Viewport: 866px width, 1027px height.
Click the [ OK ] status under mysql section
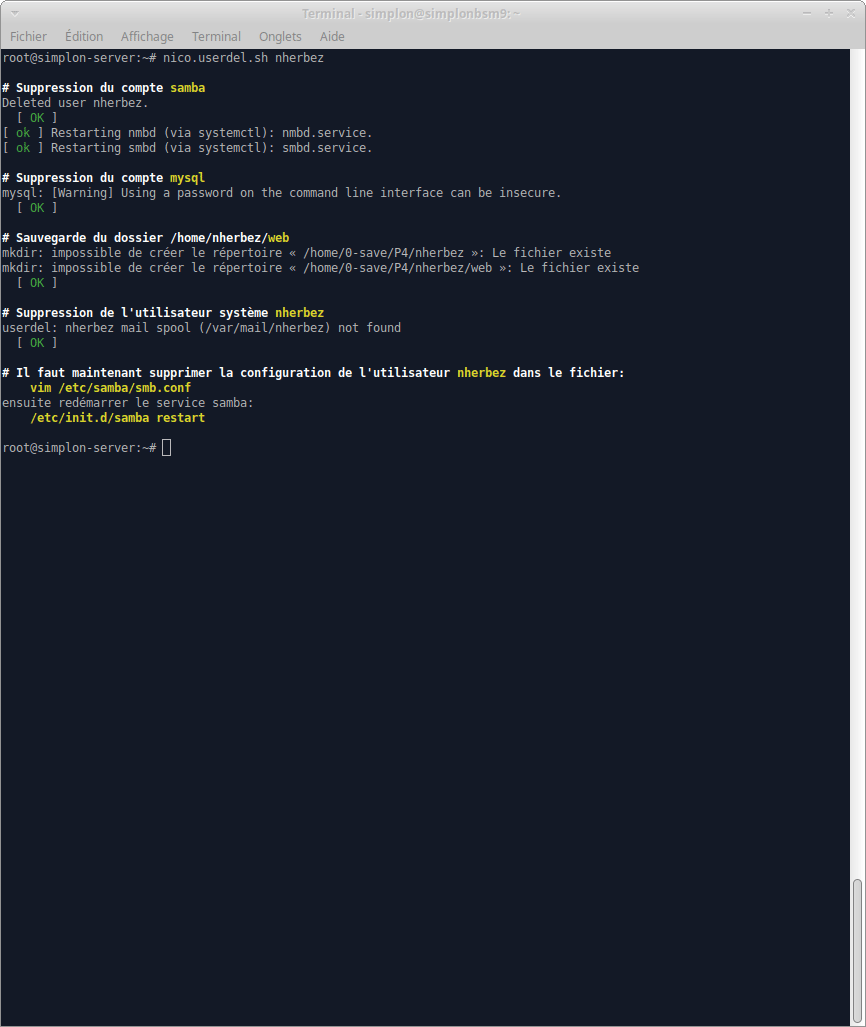coord(37,208)
